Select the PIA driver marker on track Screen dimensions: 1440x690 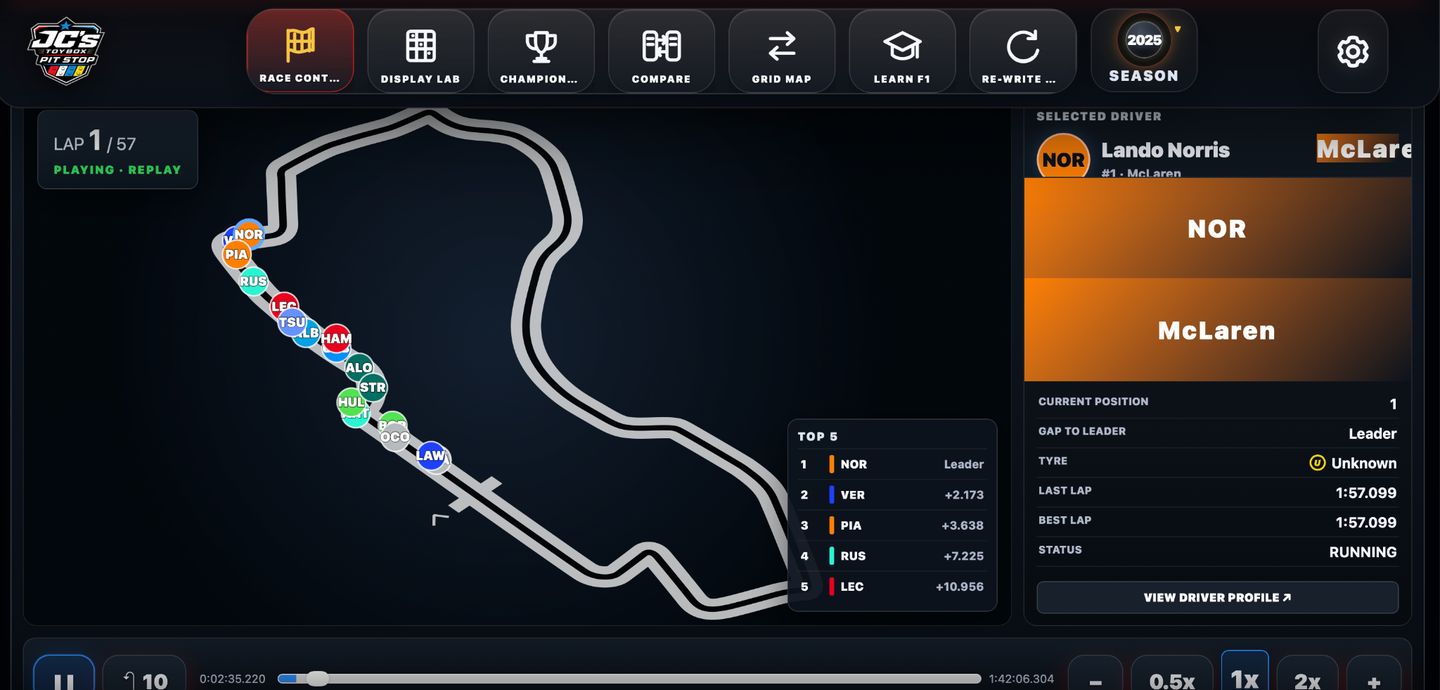pyautogui.click(x=236, y=255)
